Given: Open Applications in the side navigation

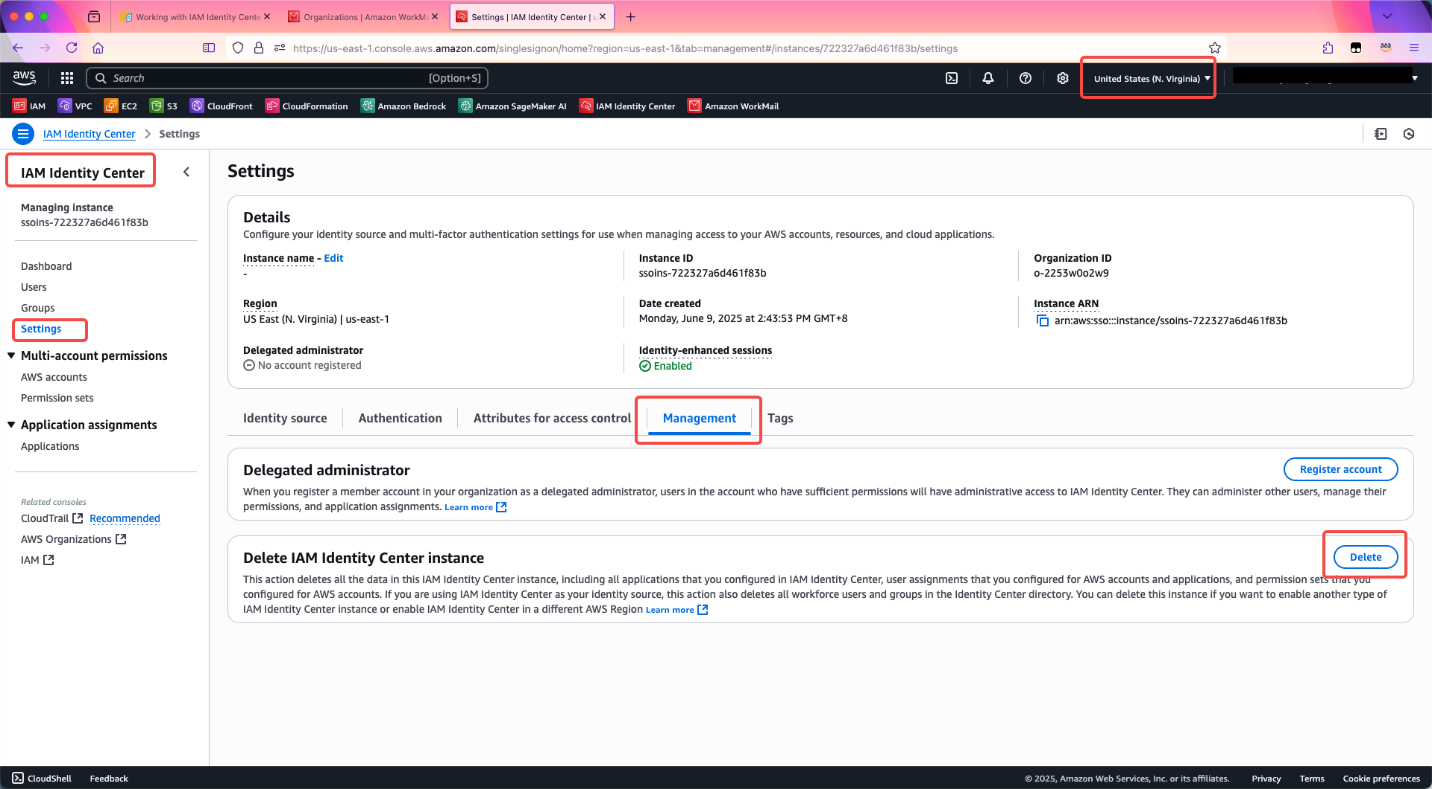Looking at the screenshot, I should click(x=50, y=446).
